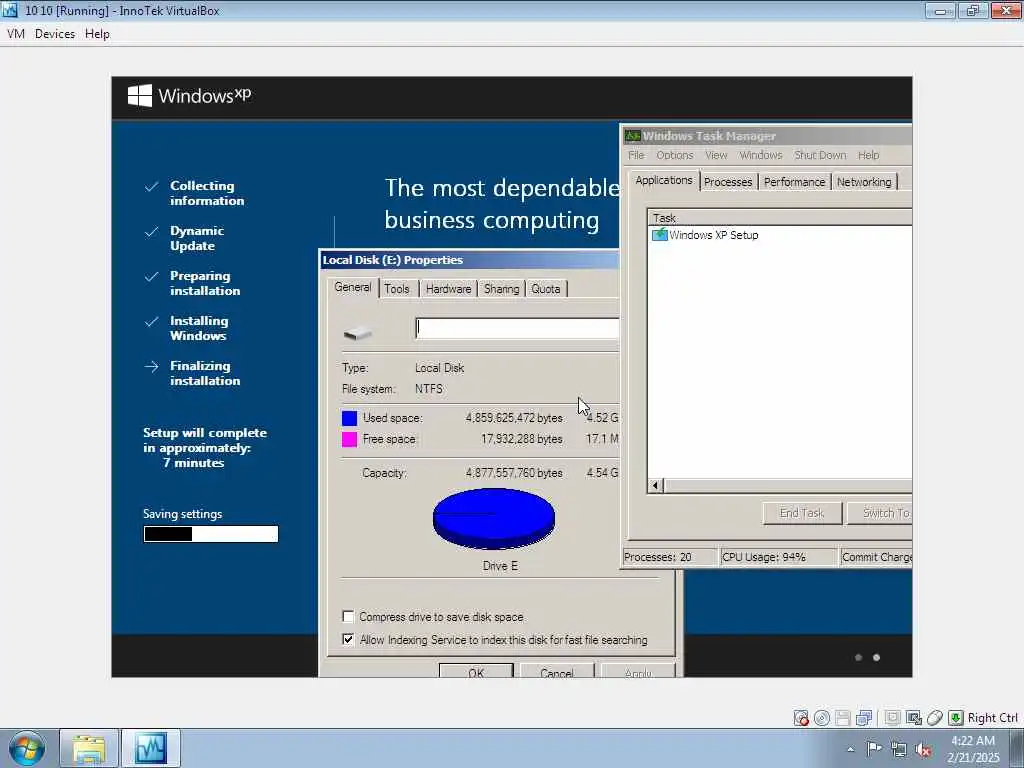Image resolution: width=1024 pixels, height=768 pixels.
Task: Click the Windows XP logo banner
Action: tap(189, 95)
